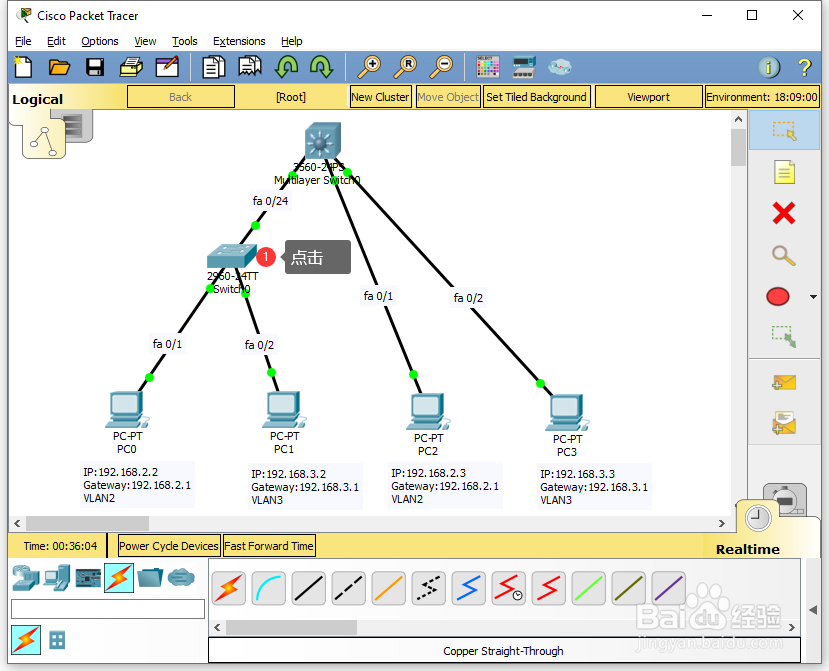
Task: Choose the Console cable connection icon
Action: (x=269, y=589)
